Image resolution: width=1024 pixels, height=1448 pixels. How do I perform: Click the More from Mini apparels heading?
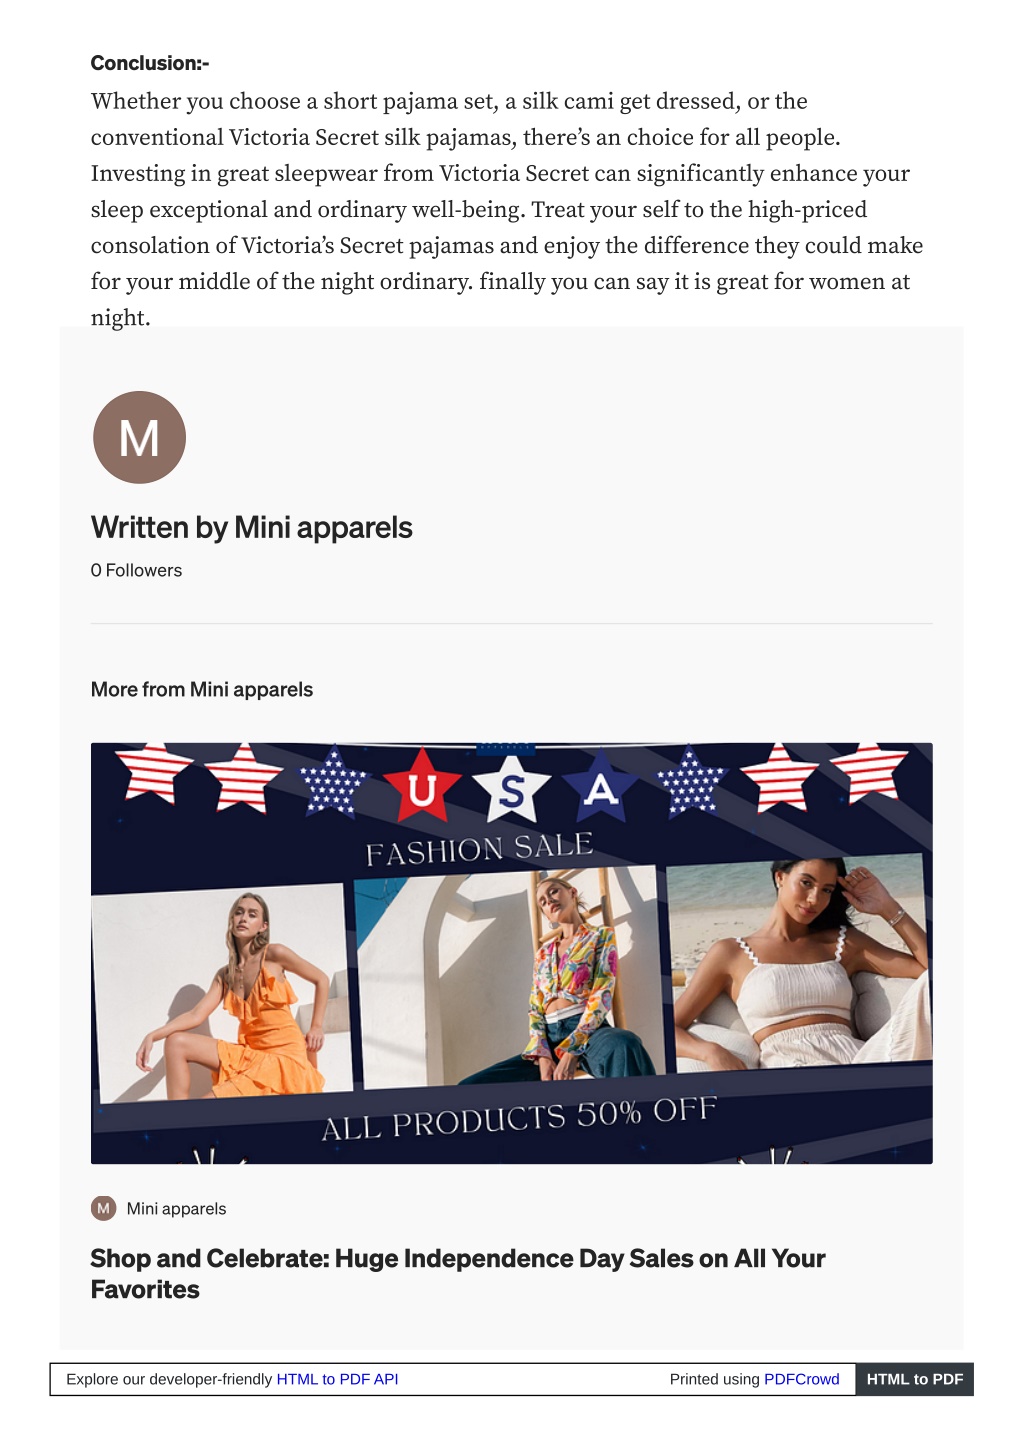pos(201,689)
